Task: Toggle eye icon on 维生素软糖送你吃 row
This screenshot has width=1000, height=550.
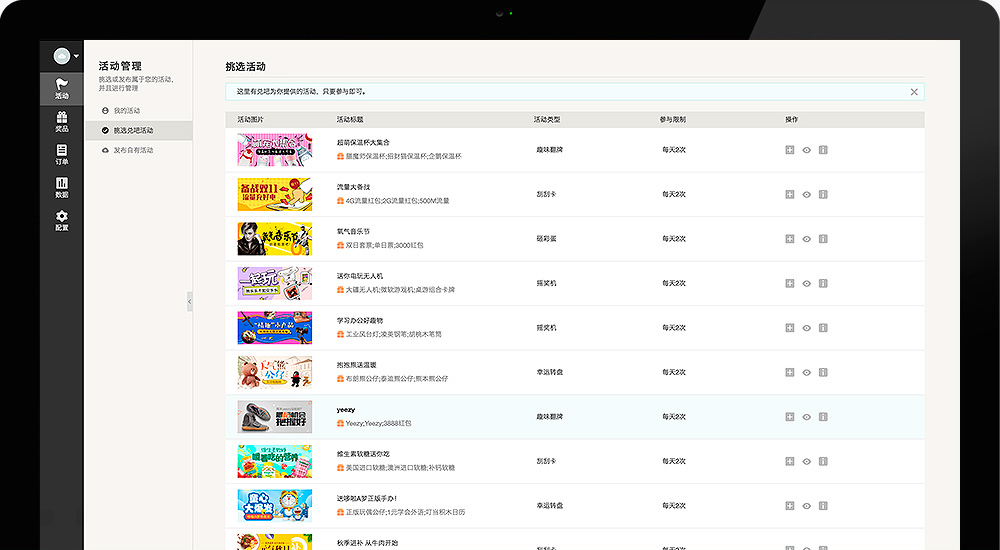Action: coord(806,461)
